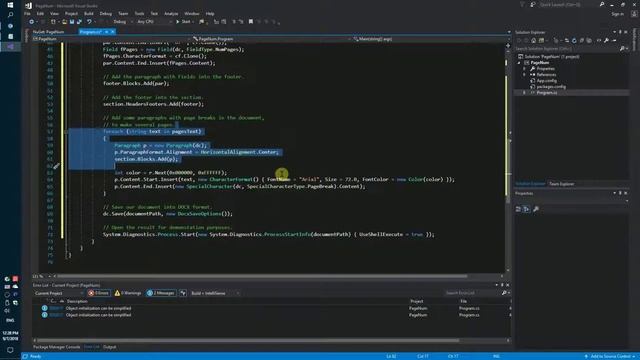The height and width of the screenshot is (360, 640).
Task: Click the Solution Explorer Home icon
Action: click(533, 40)
